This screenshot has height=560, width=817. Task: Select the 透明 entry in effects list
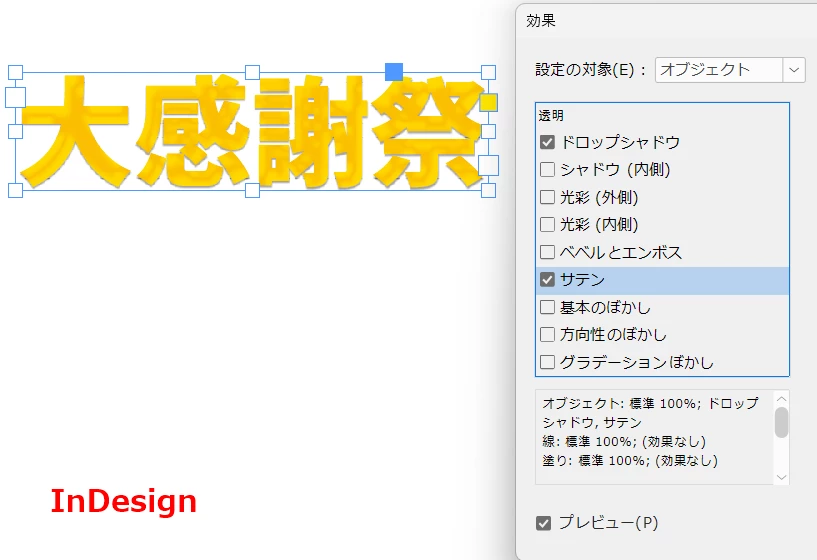(x=551, y=115)
